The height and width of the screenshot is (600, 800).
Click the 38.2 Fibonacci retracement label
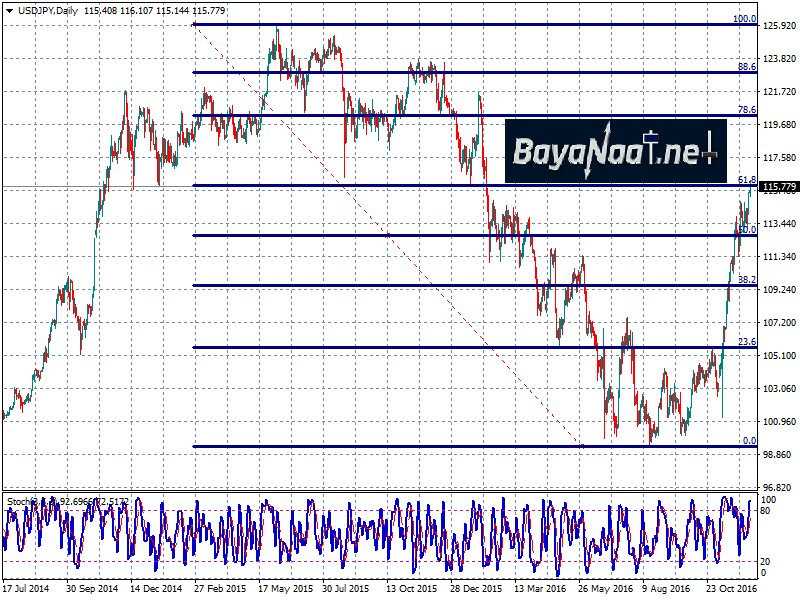point(745,280)
